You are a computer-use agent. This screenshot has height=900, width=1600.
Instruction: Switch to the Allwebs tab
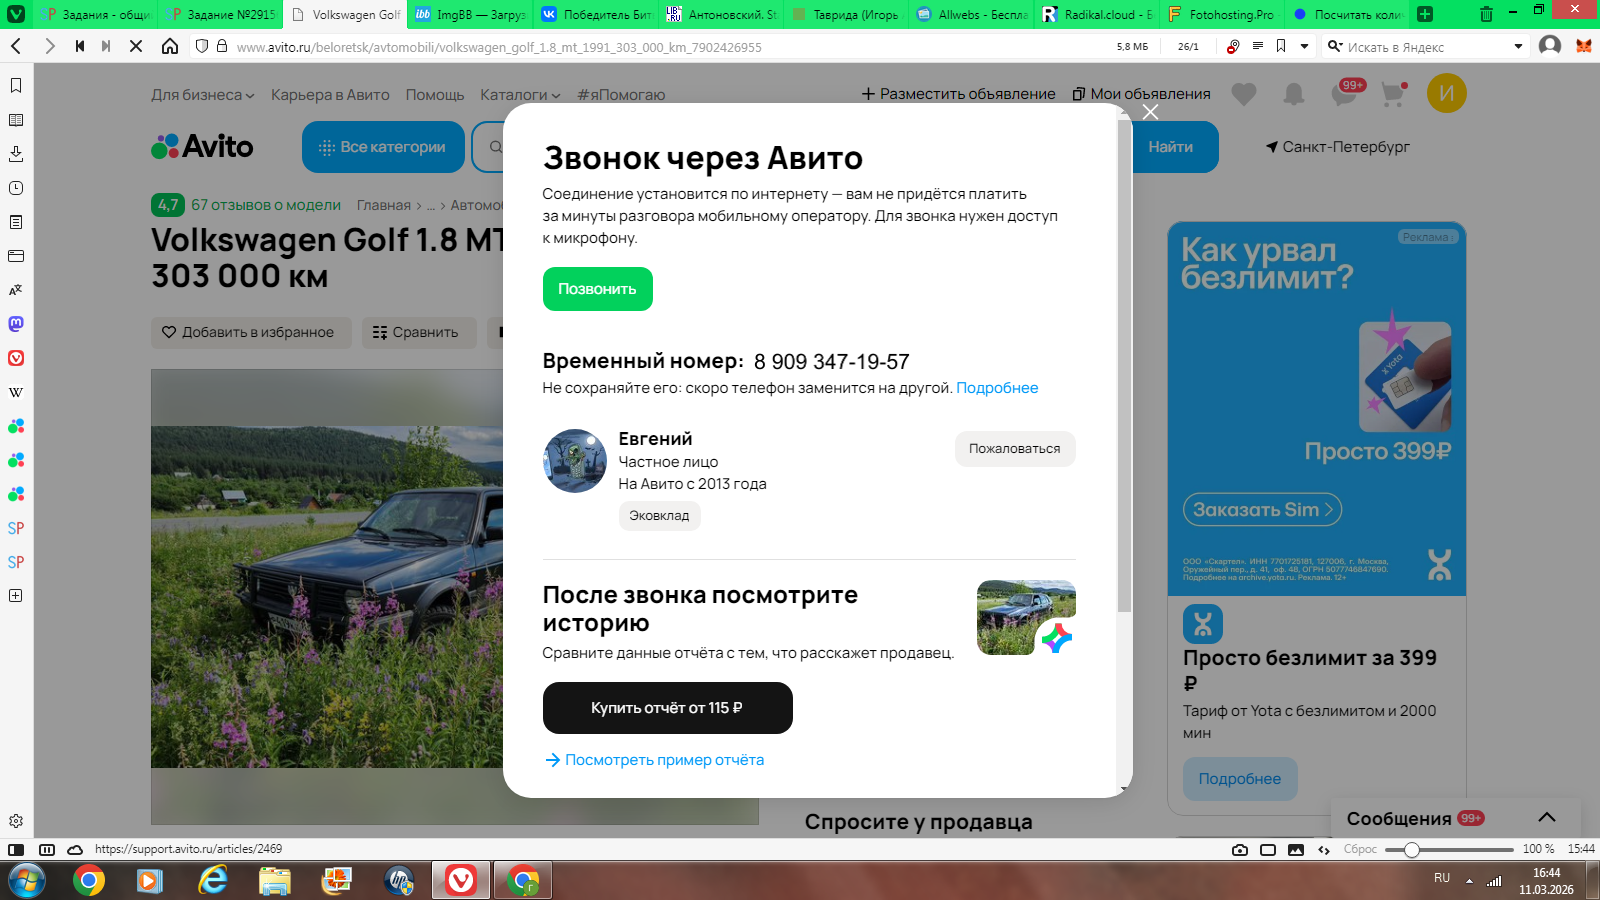[x=971, y=14]
